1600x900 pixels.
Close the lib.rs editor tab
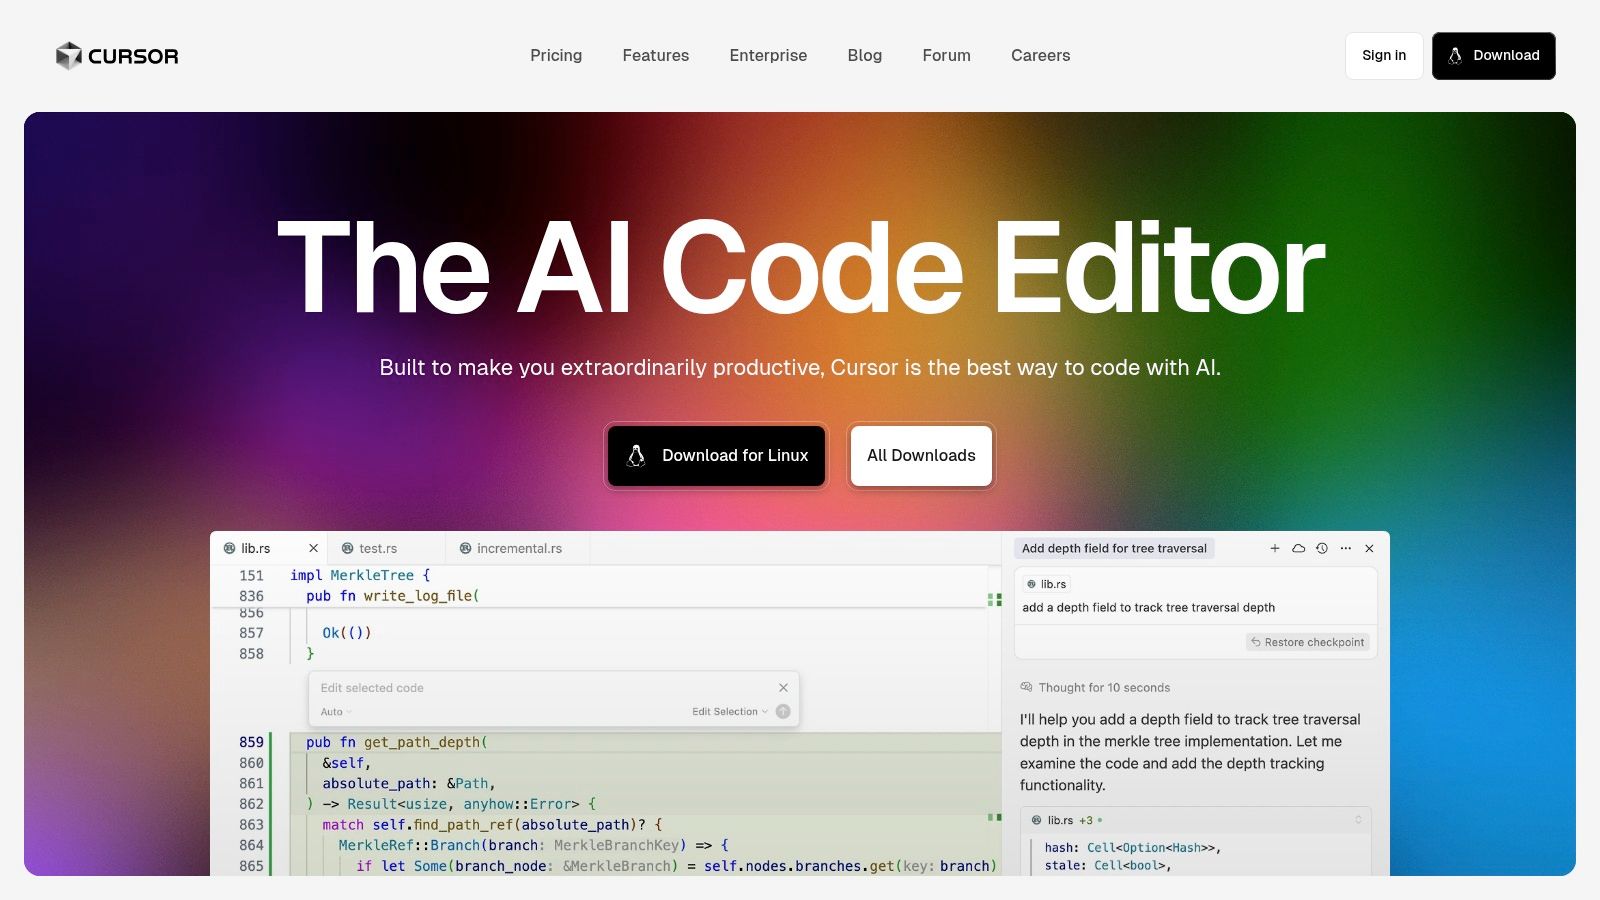tap(313, 548)
